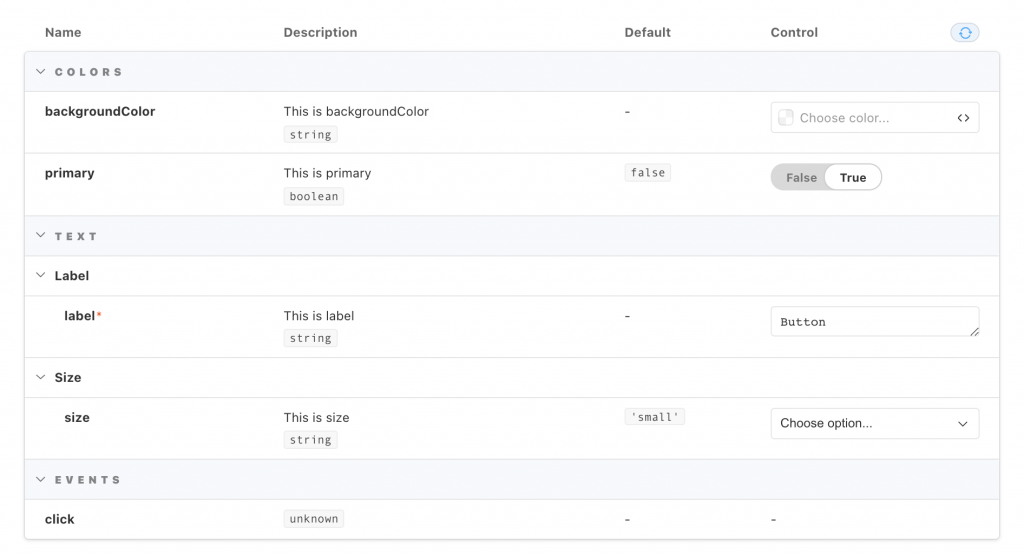Click the backgroundColor property name
This screenshot has height=555, width=1024.
tap(100, 112)
